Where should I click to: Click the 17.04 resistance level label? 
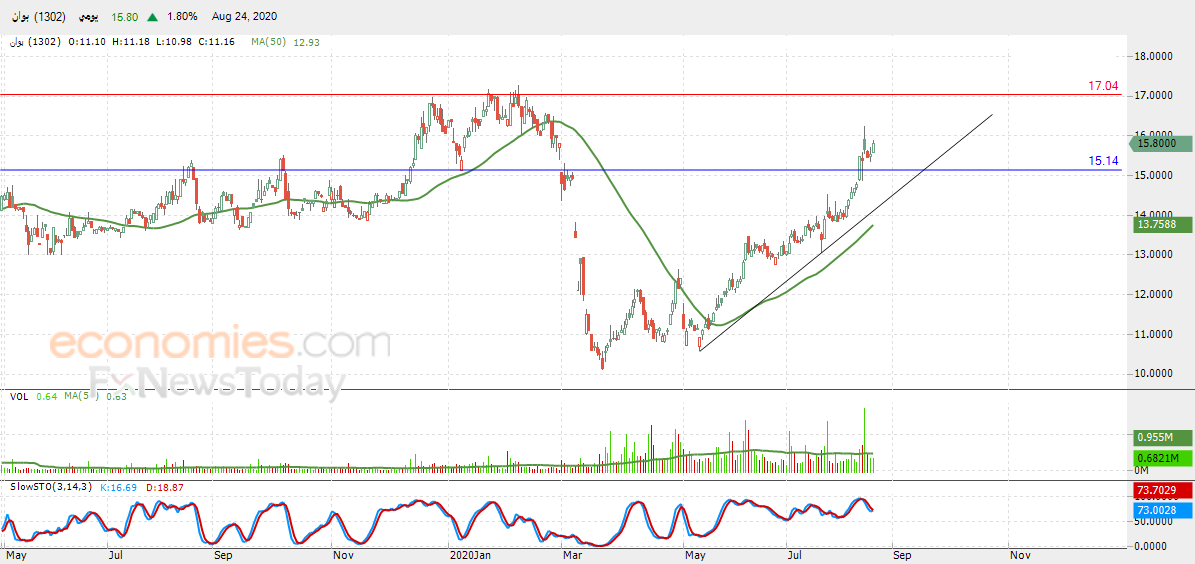[1103, 86]
